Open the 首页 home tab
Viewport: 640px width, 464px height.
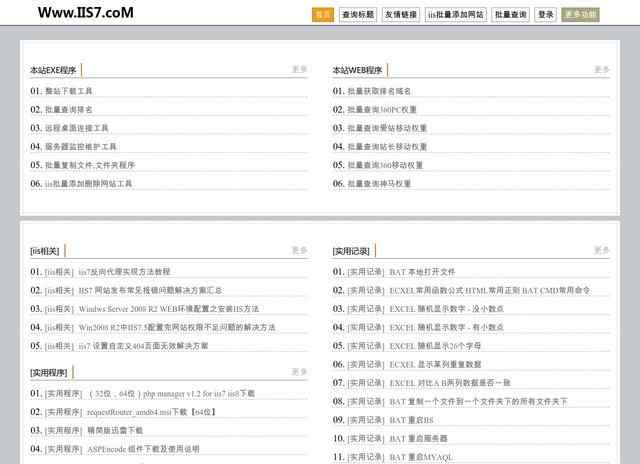(322, 15)
